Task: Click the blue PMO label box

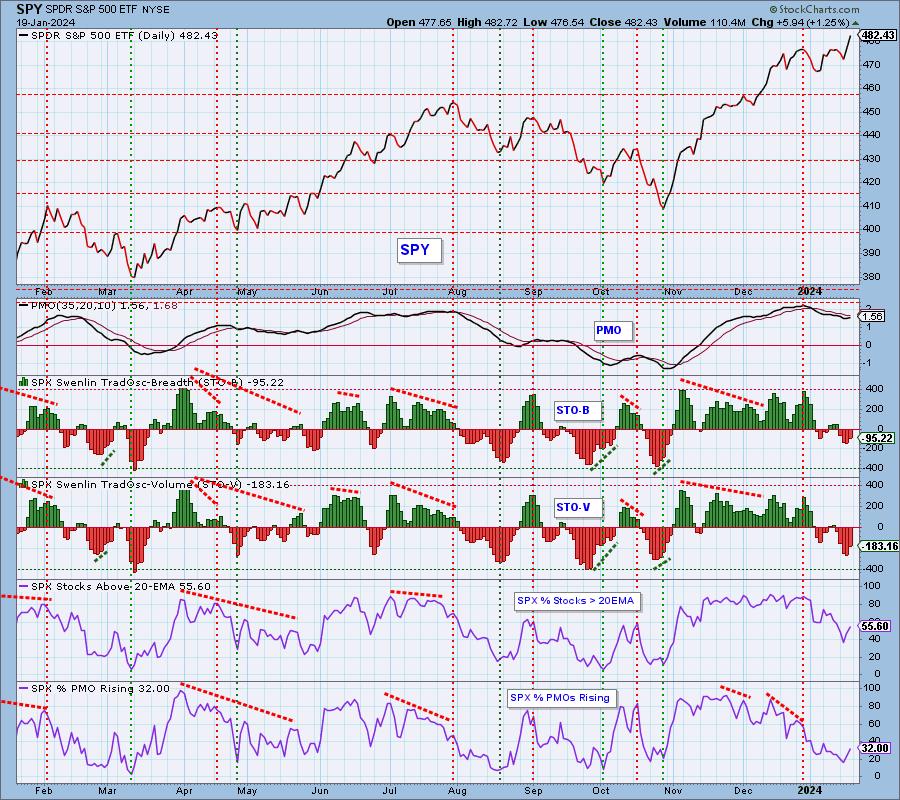Action: [613, 330]
